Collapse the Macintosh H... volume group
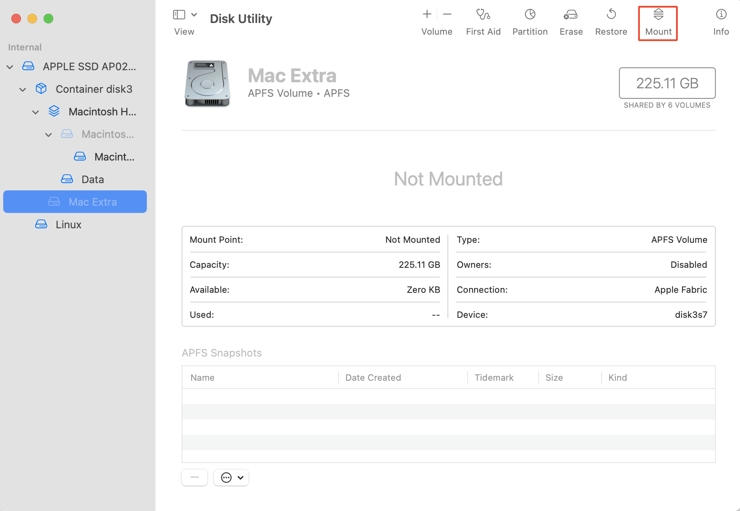This screenshot has height=511, width=740. (x=35, y=112)
